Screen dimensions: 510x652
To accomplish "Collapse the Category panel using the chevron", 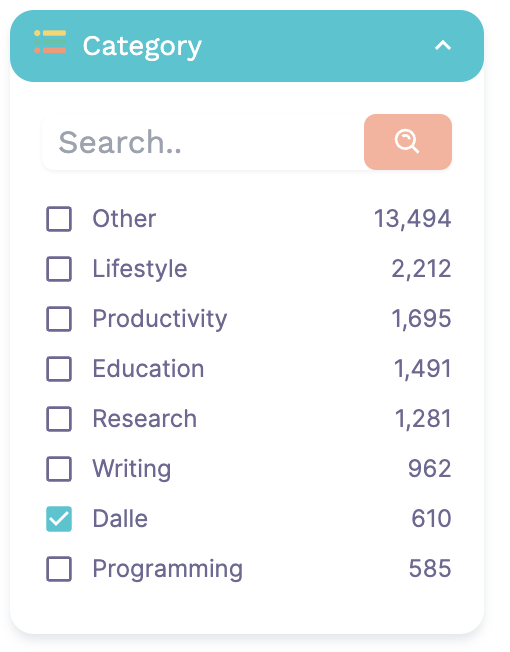I will [443, 45].
